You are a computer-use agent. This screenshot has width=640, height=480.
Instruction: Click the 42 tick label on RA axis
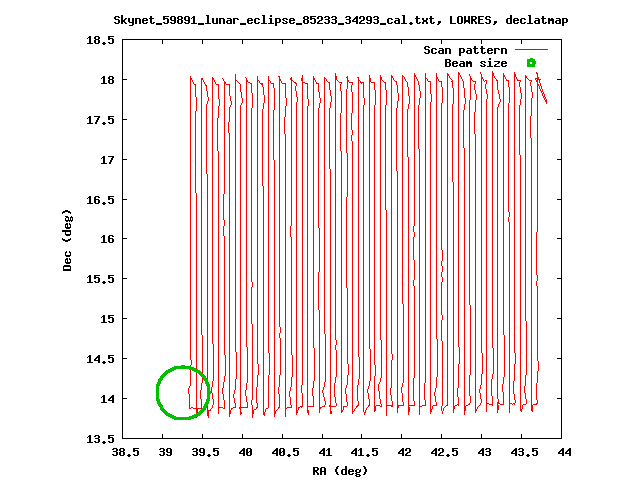pyautogui.click(x=404, y=452)
